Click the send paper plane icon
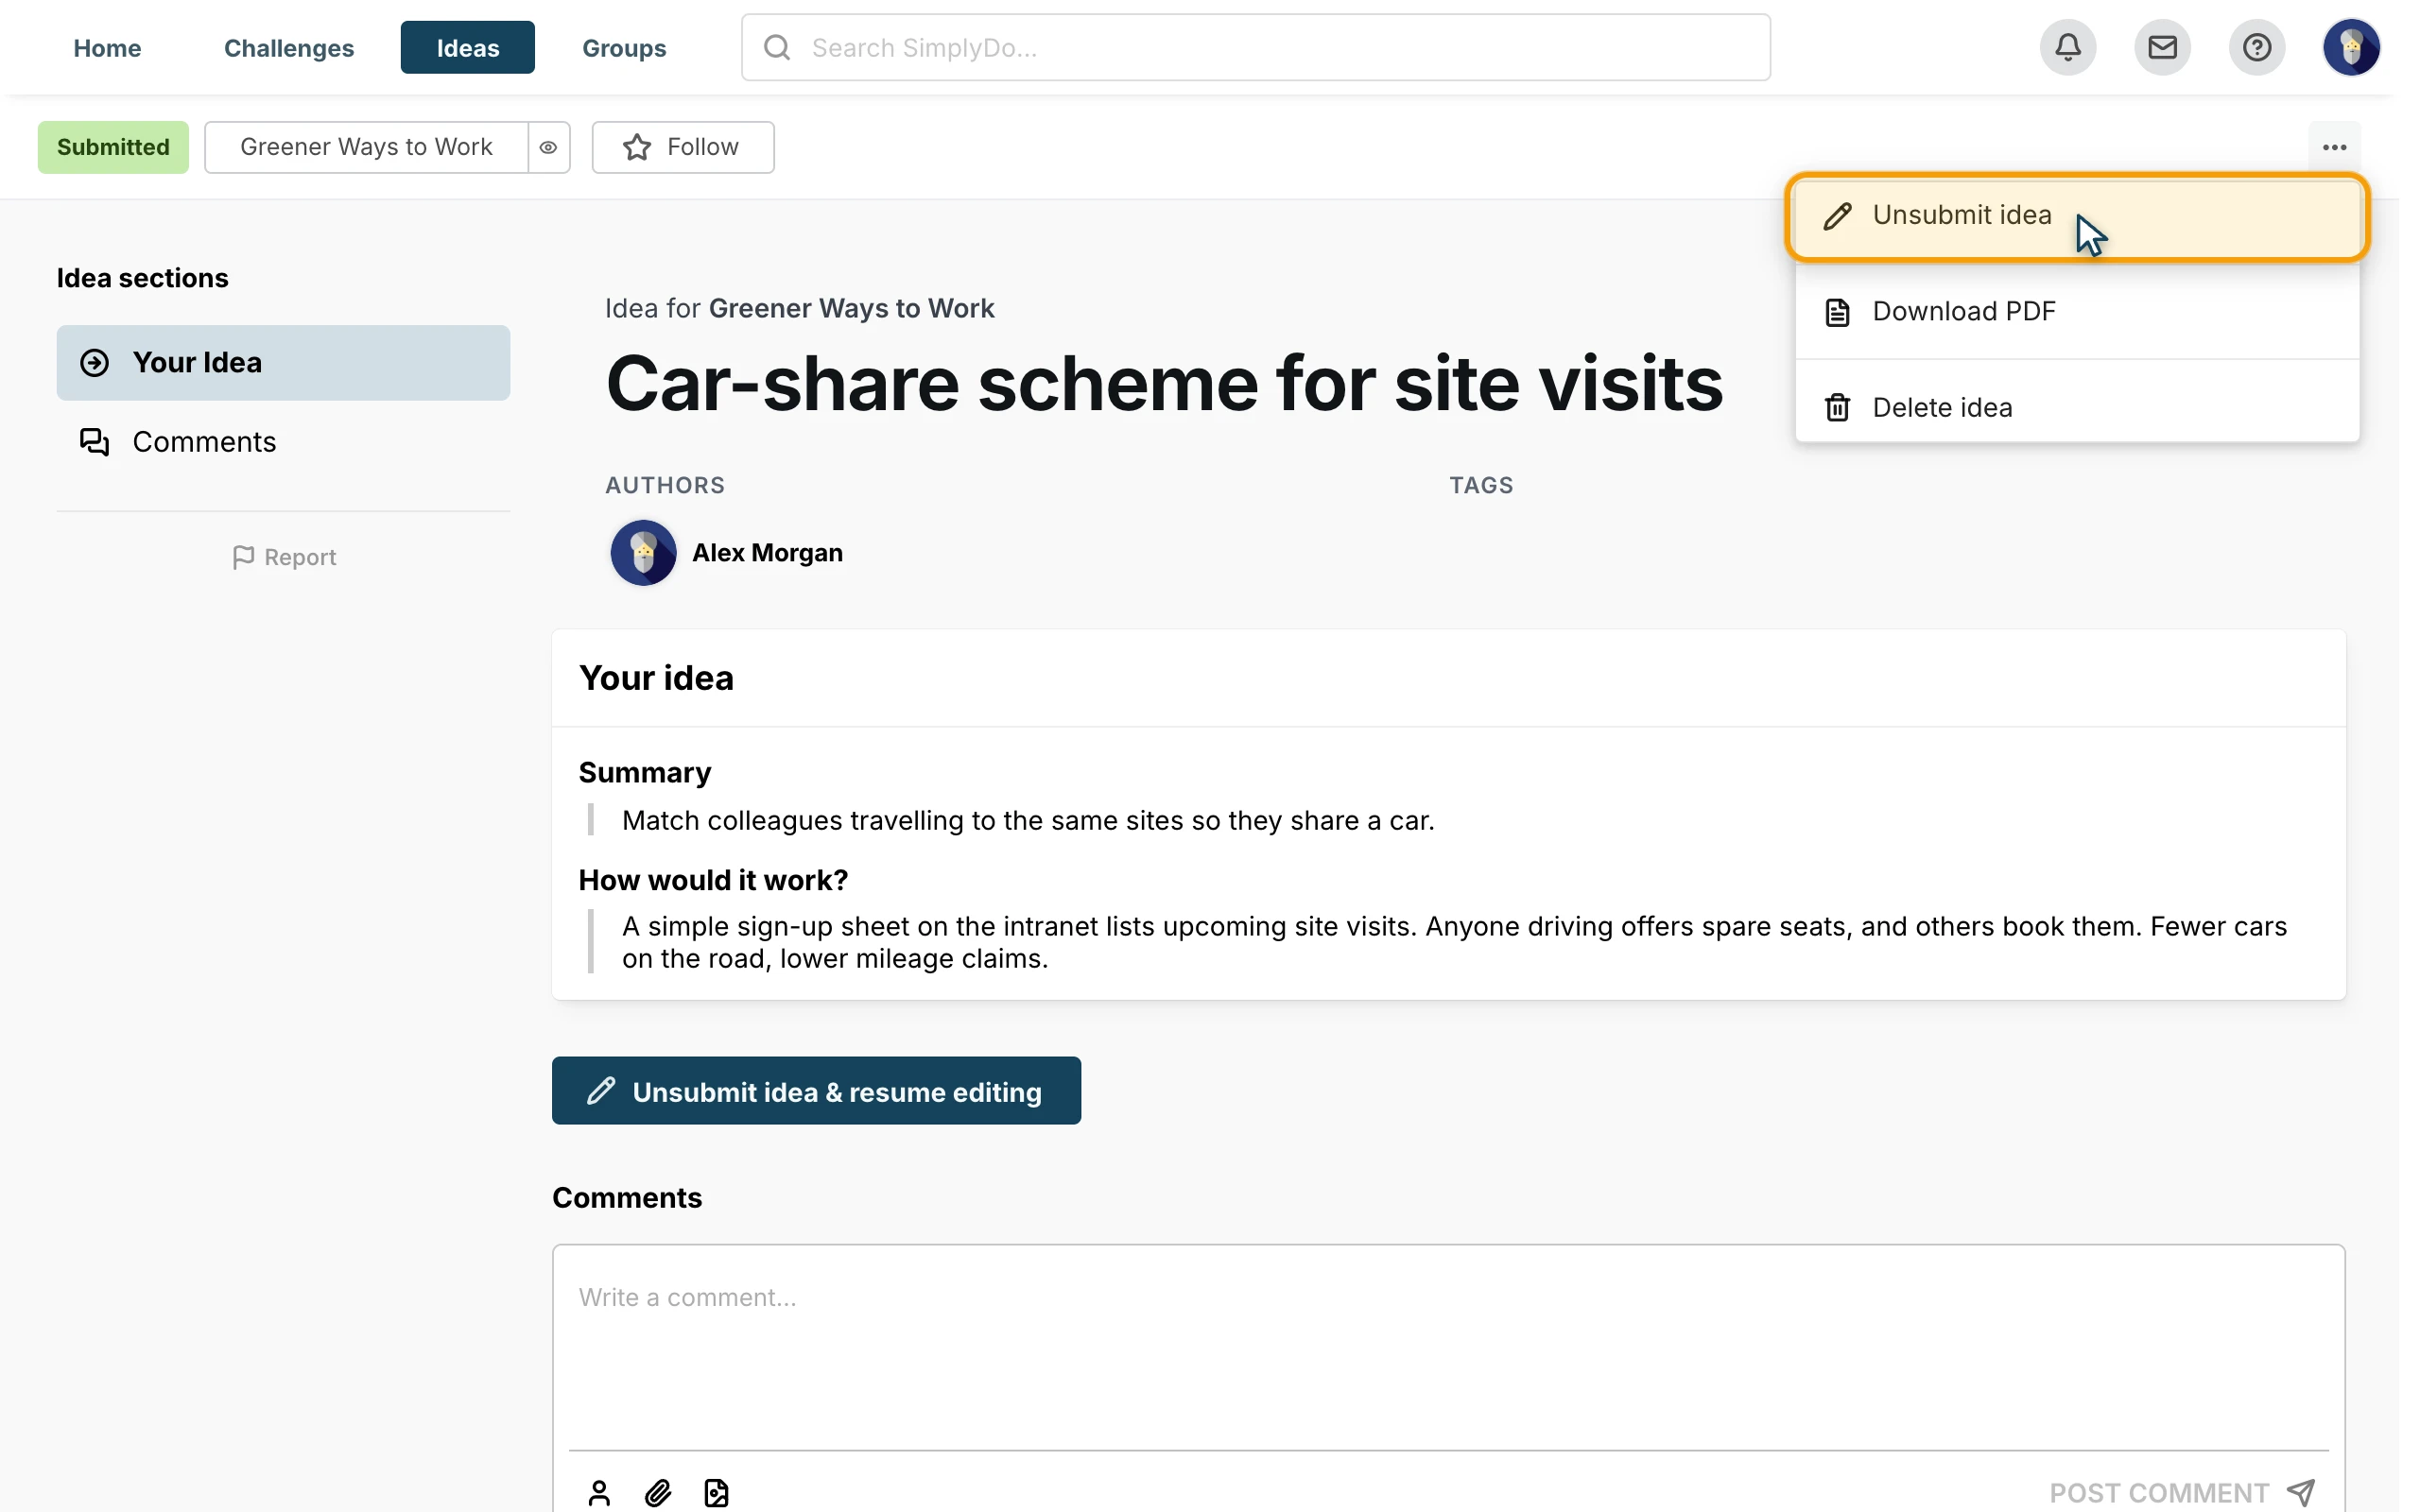 2300,1492
